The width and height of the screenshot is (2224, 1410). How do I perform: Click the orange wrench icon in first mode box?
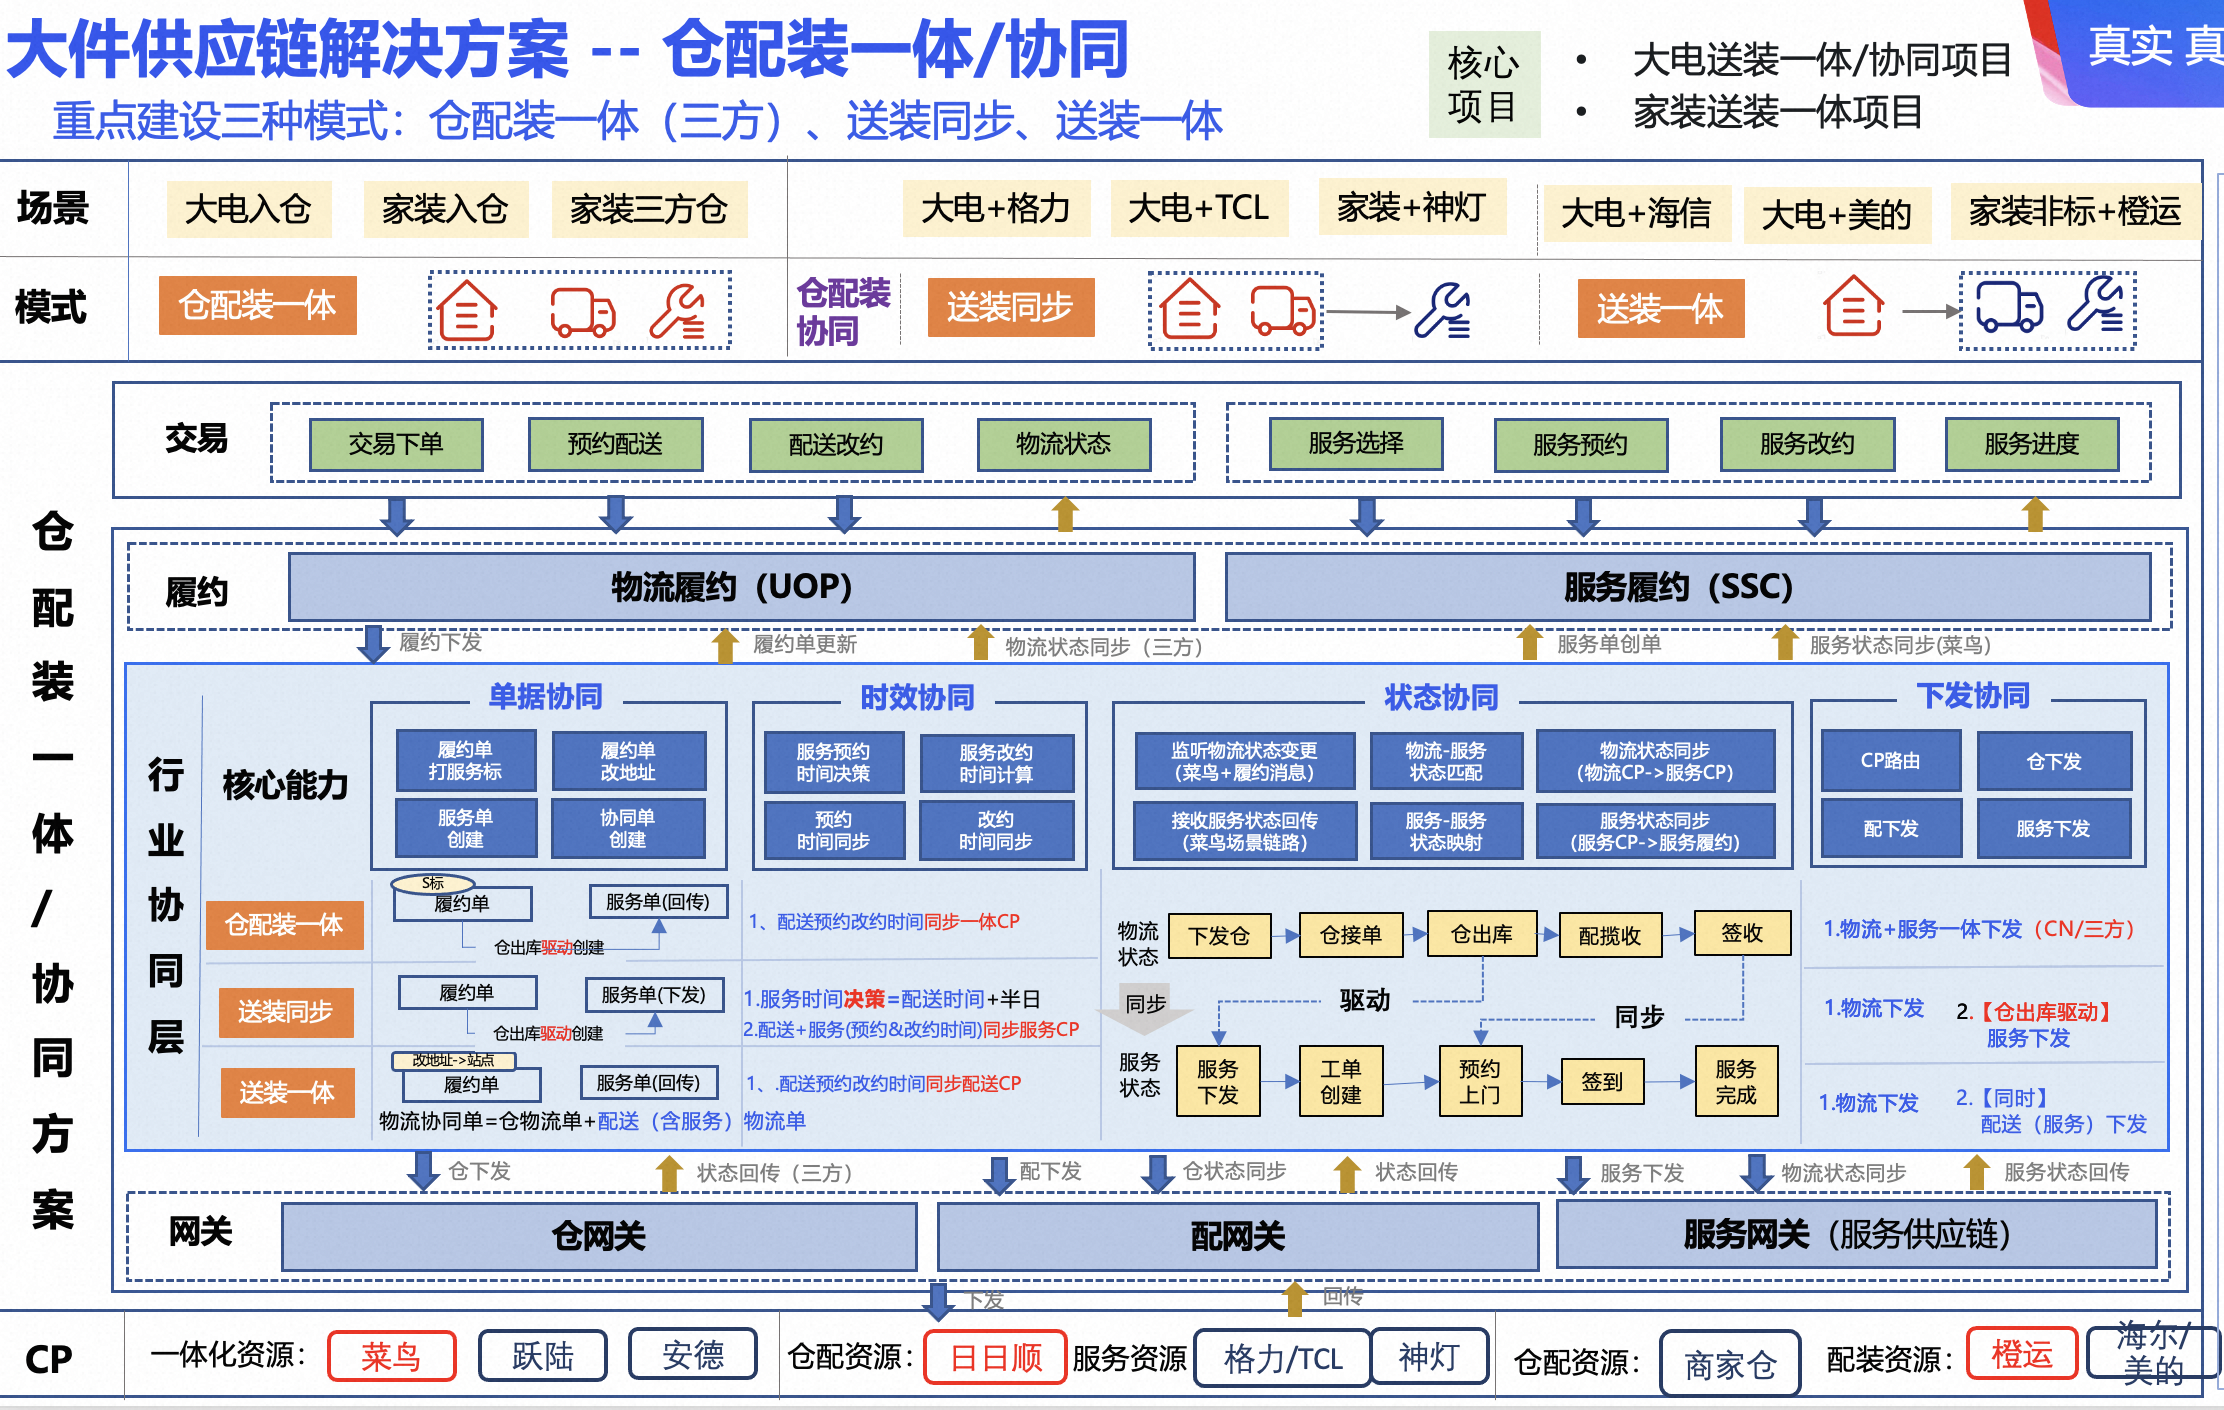tap(679, 312)
